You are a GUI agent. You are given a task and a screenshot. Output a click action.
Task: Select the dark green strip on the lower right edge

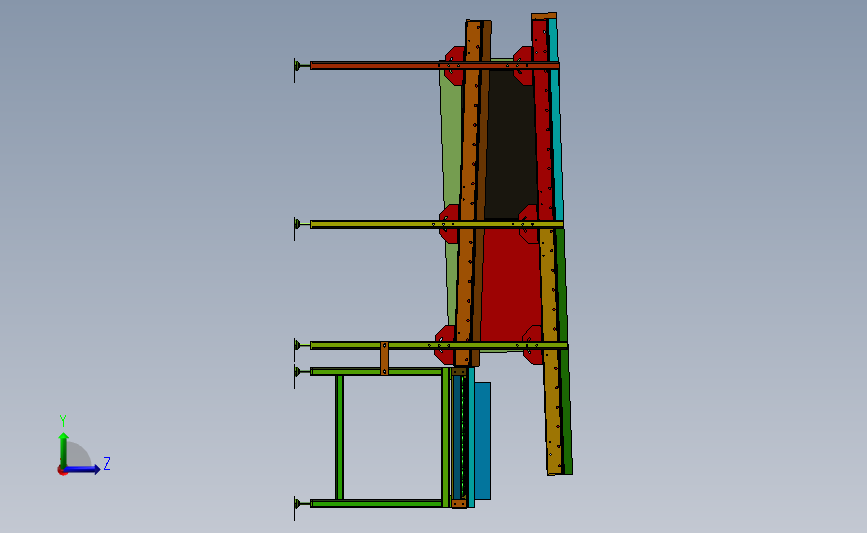point(565,351)
